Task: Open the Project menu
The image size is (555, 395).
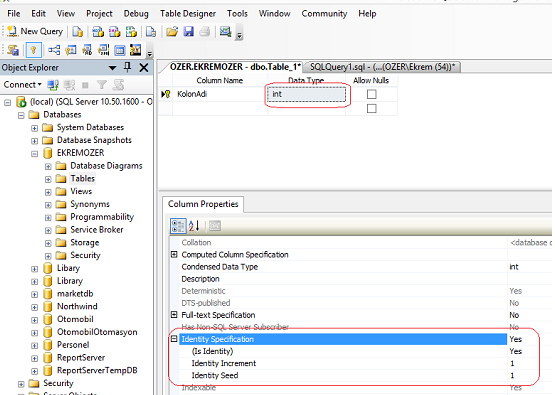Action: click(x=99, y=13)
